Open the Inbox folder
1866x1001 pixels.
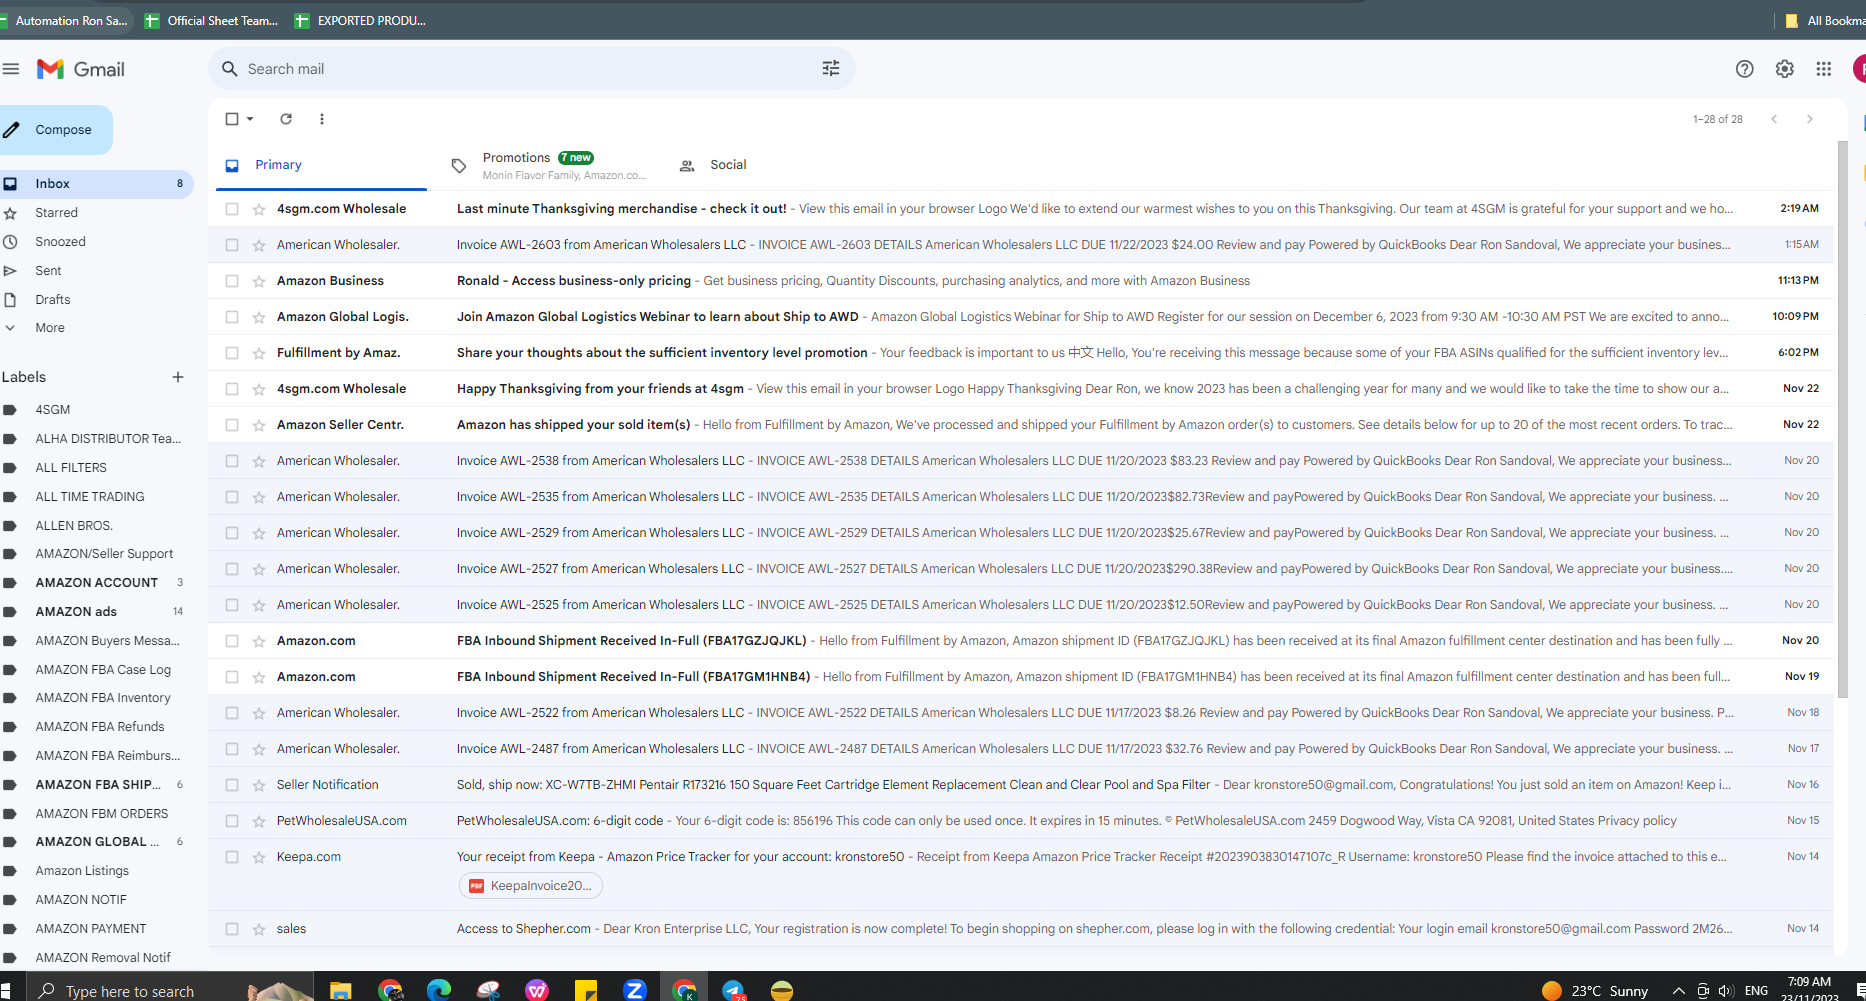coord(97,184)
